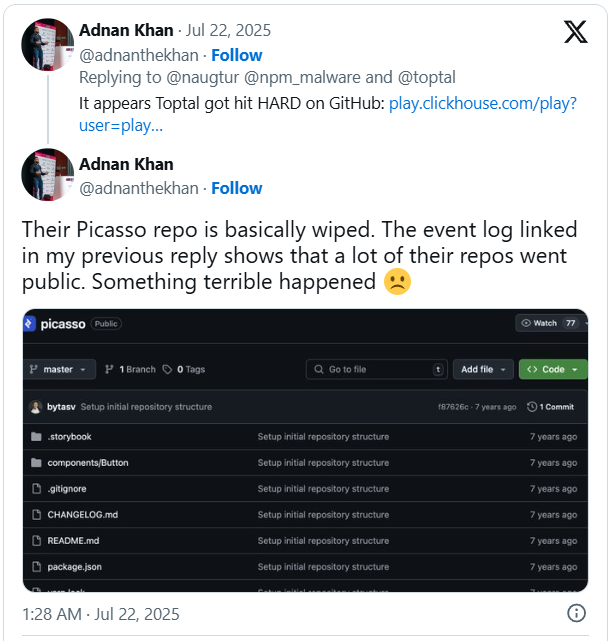
Task: Open the Add file dropdown
Action: [482, 369]
